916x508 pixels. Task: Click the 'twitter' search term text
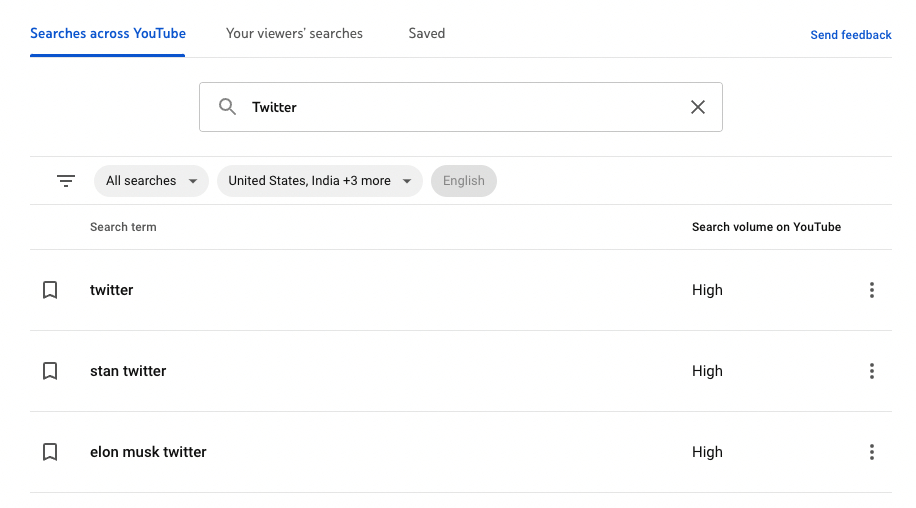click(112, 290)
